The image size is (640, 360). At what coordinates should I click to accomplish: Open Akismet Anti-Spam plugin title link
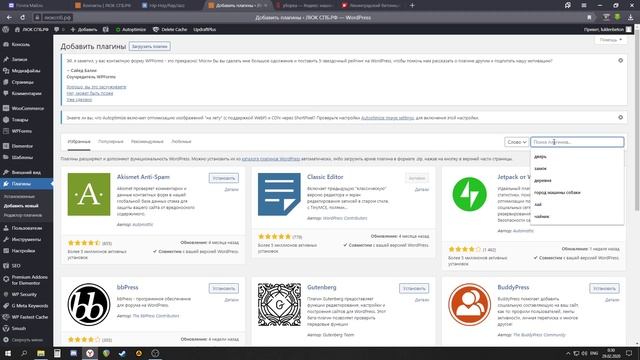(143, 177)
